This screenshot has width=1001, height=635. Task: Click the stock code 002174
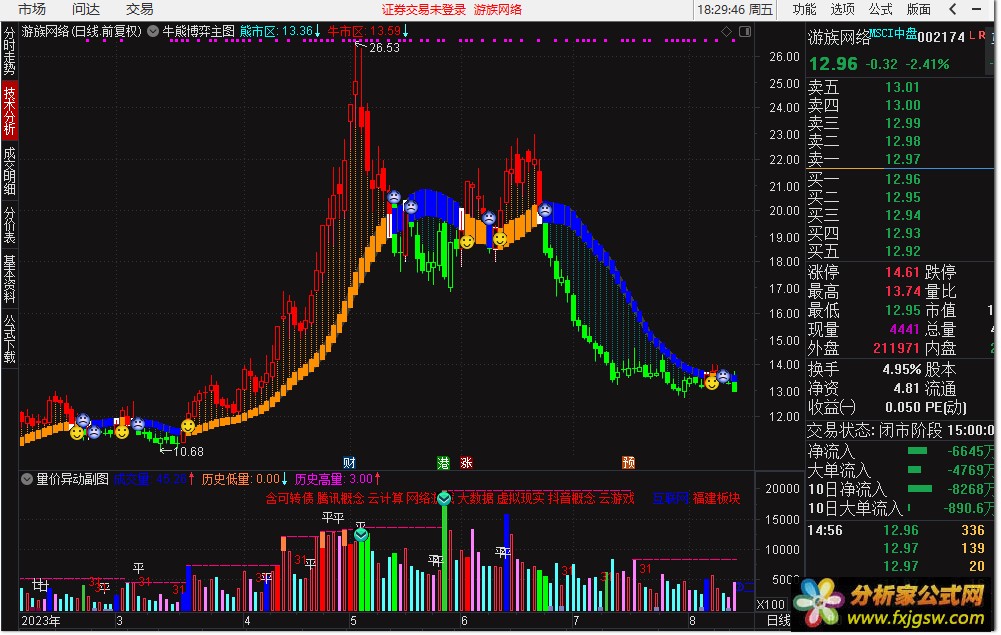point(941,37)
